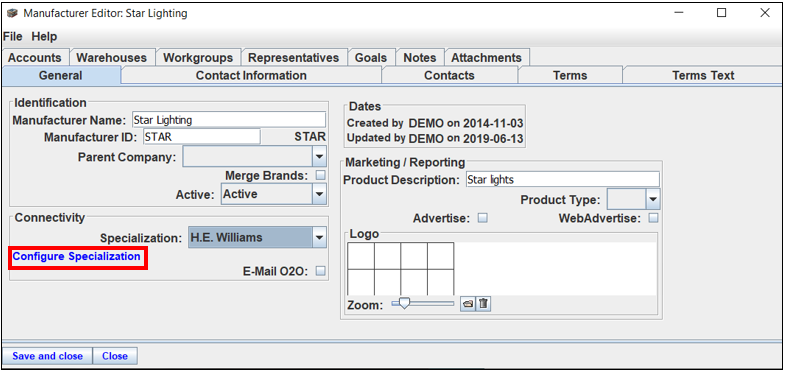Open the Help menu

pyautogui.click(x=44, y=37)
